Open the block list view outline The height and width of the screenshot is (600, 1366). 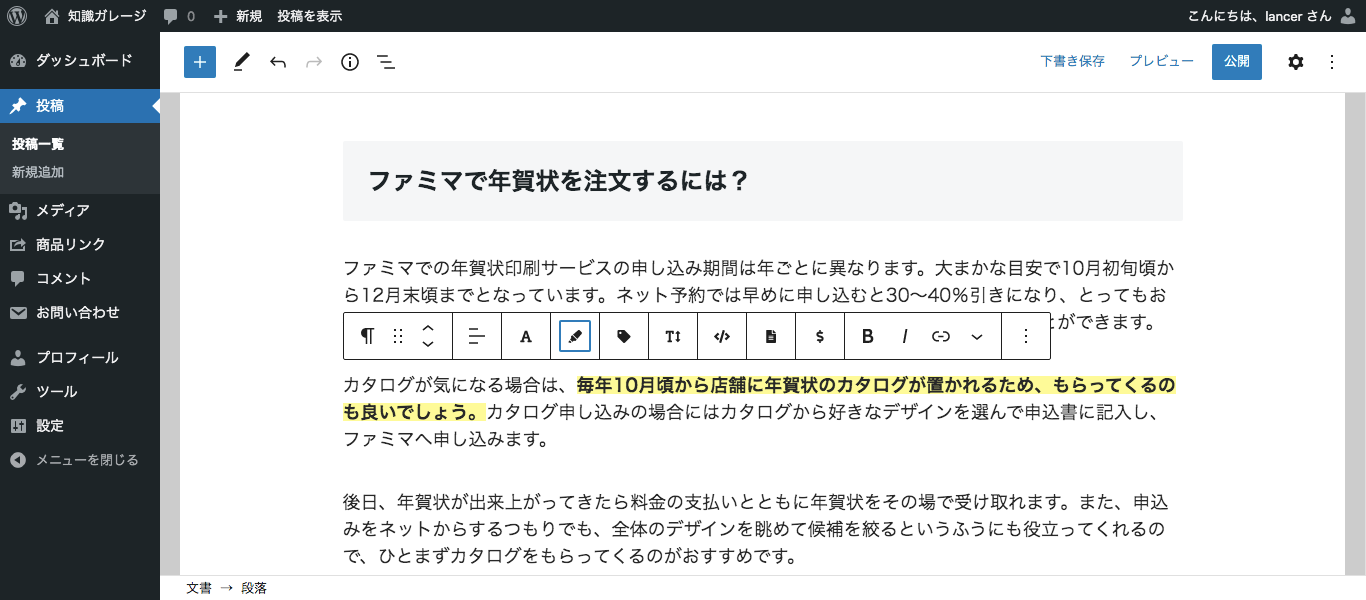tap(386, 62)
